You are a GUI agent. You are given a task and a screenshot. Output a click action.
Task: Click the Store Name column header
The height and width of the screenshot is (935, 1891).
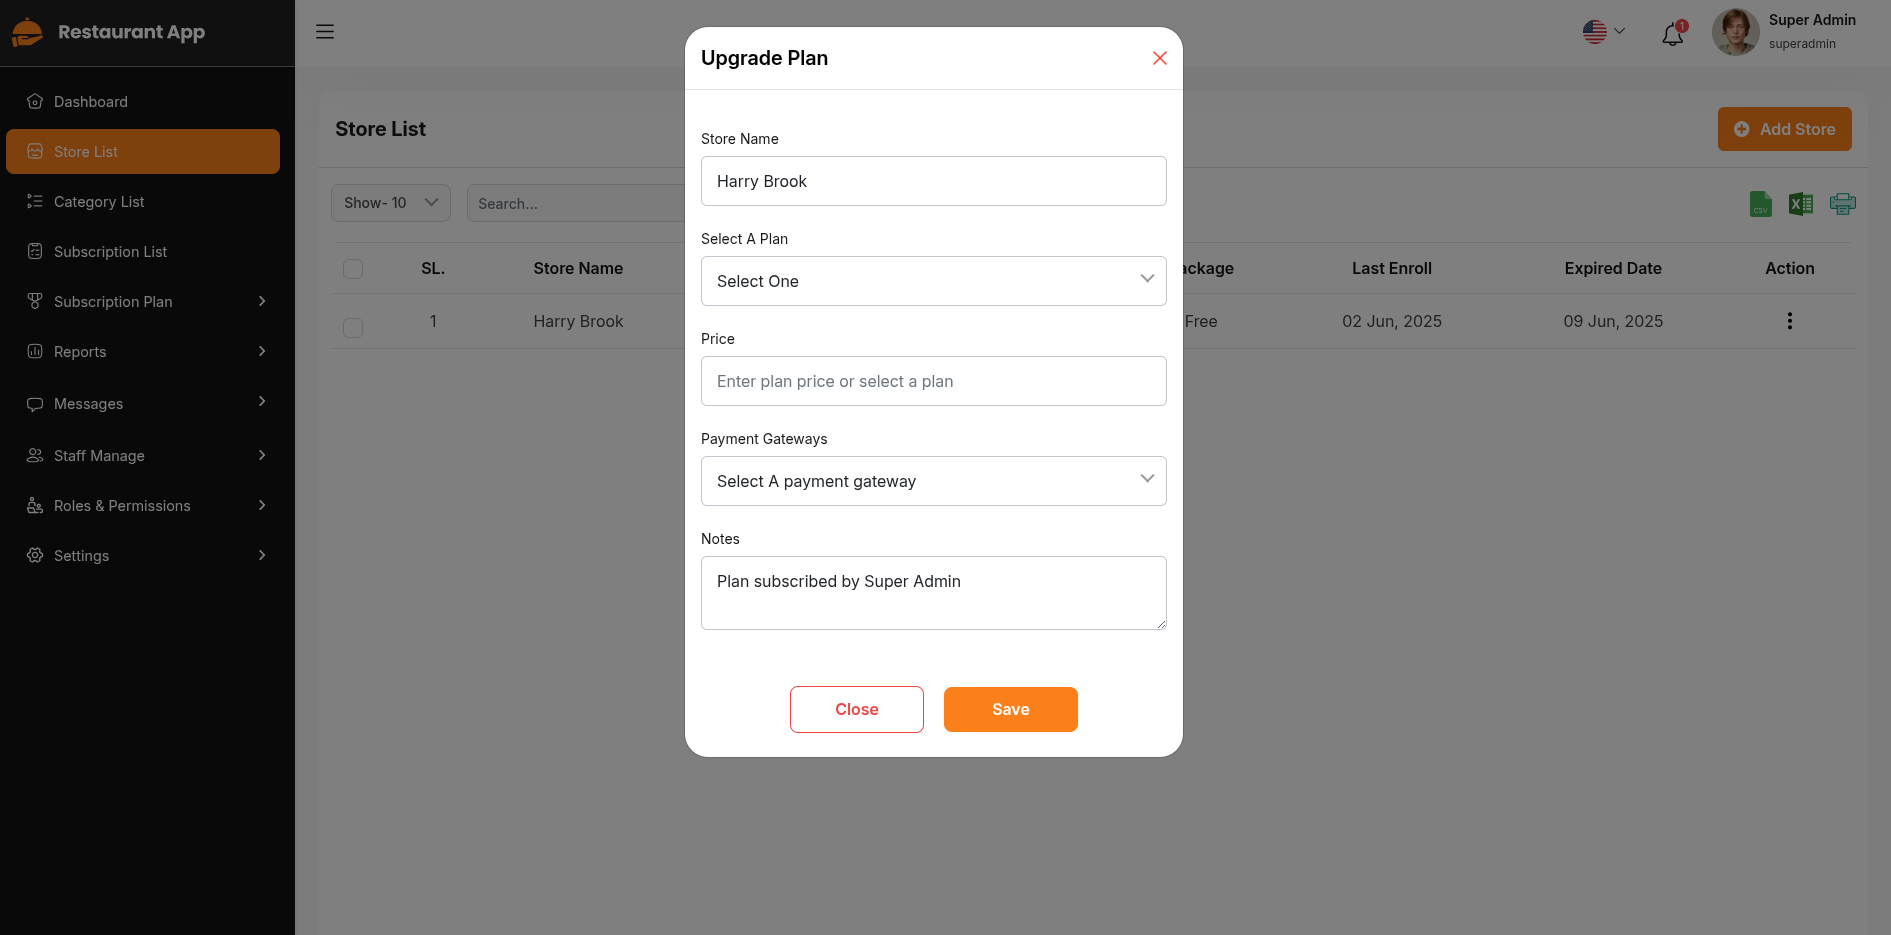[578, 268]
